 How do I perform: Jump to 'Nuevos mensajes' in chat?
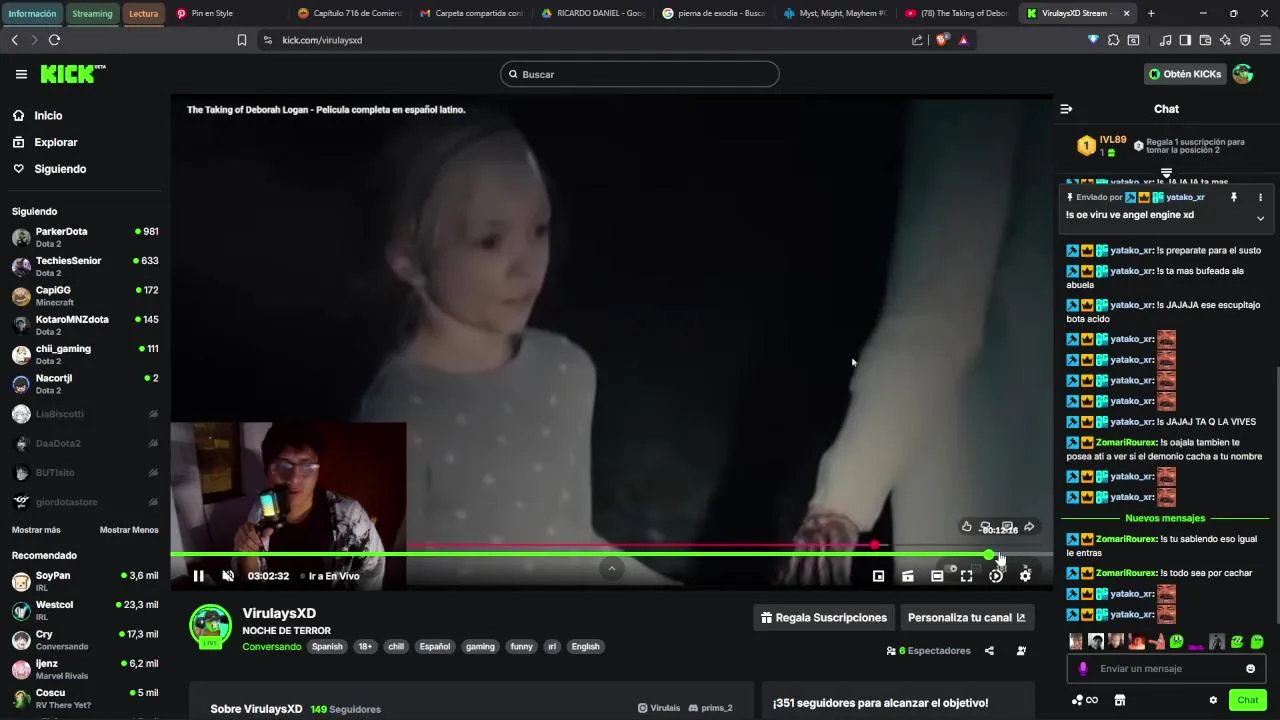coord(1165,518)
